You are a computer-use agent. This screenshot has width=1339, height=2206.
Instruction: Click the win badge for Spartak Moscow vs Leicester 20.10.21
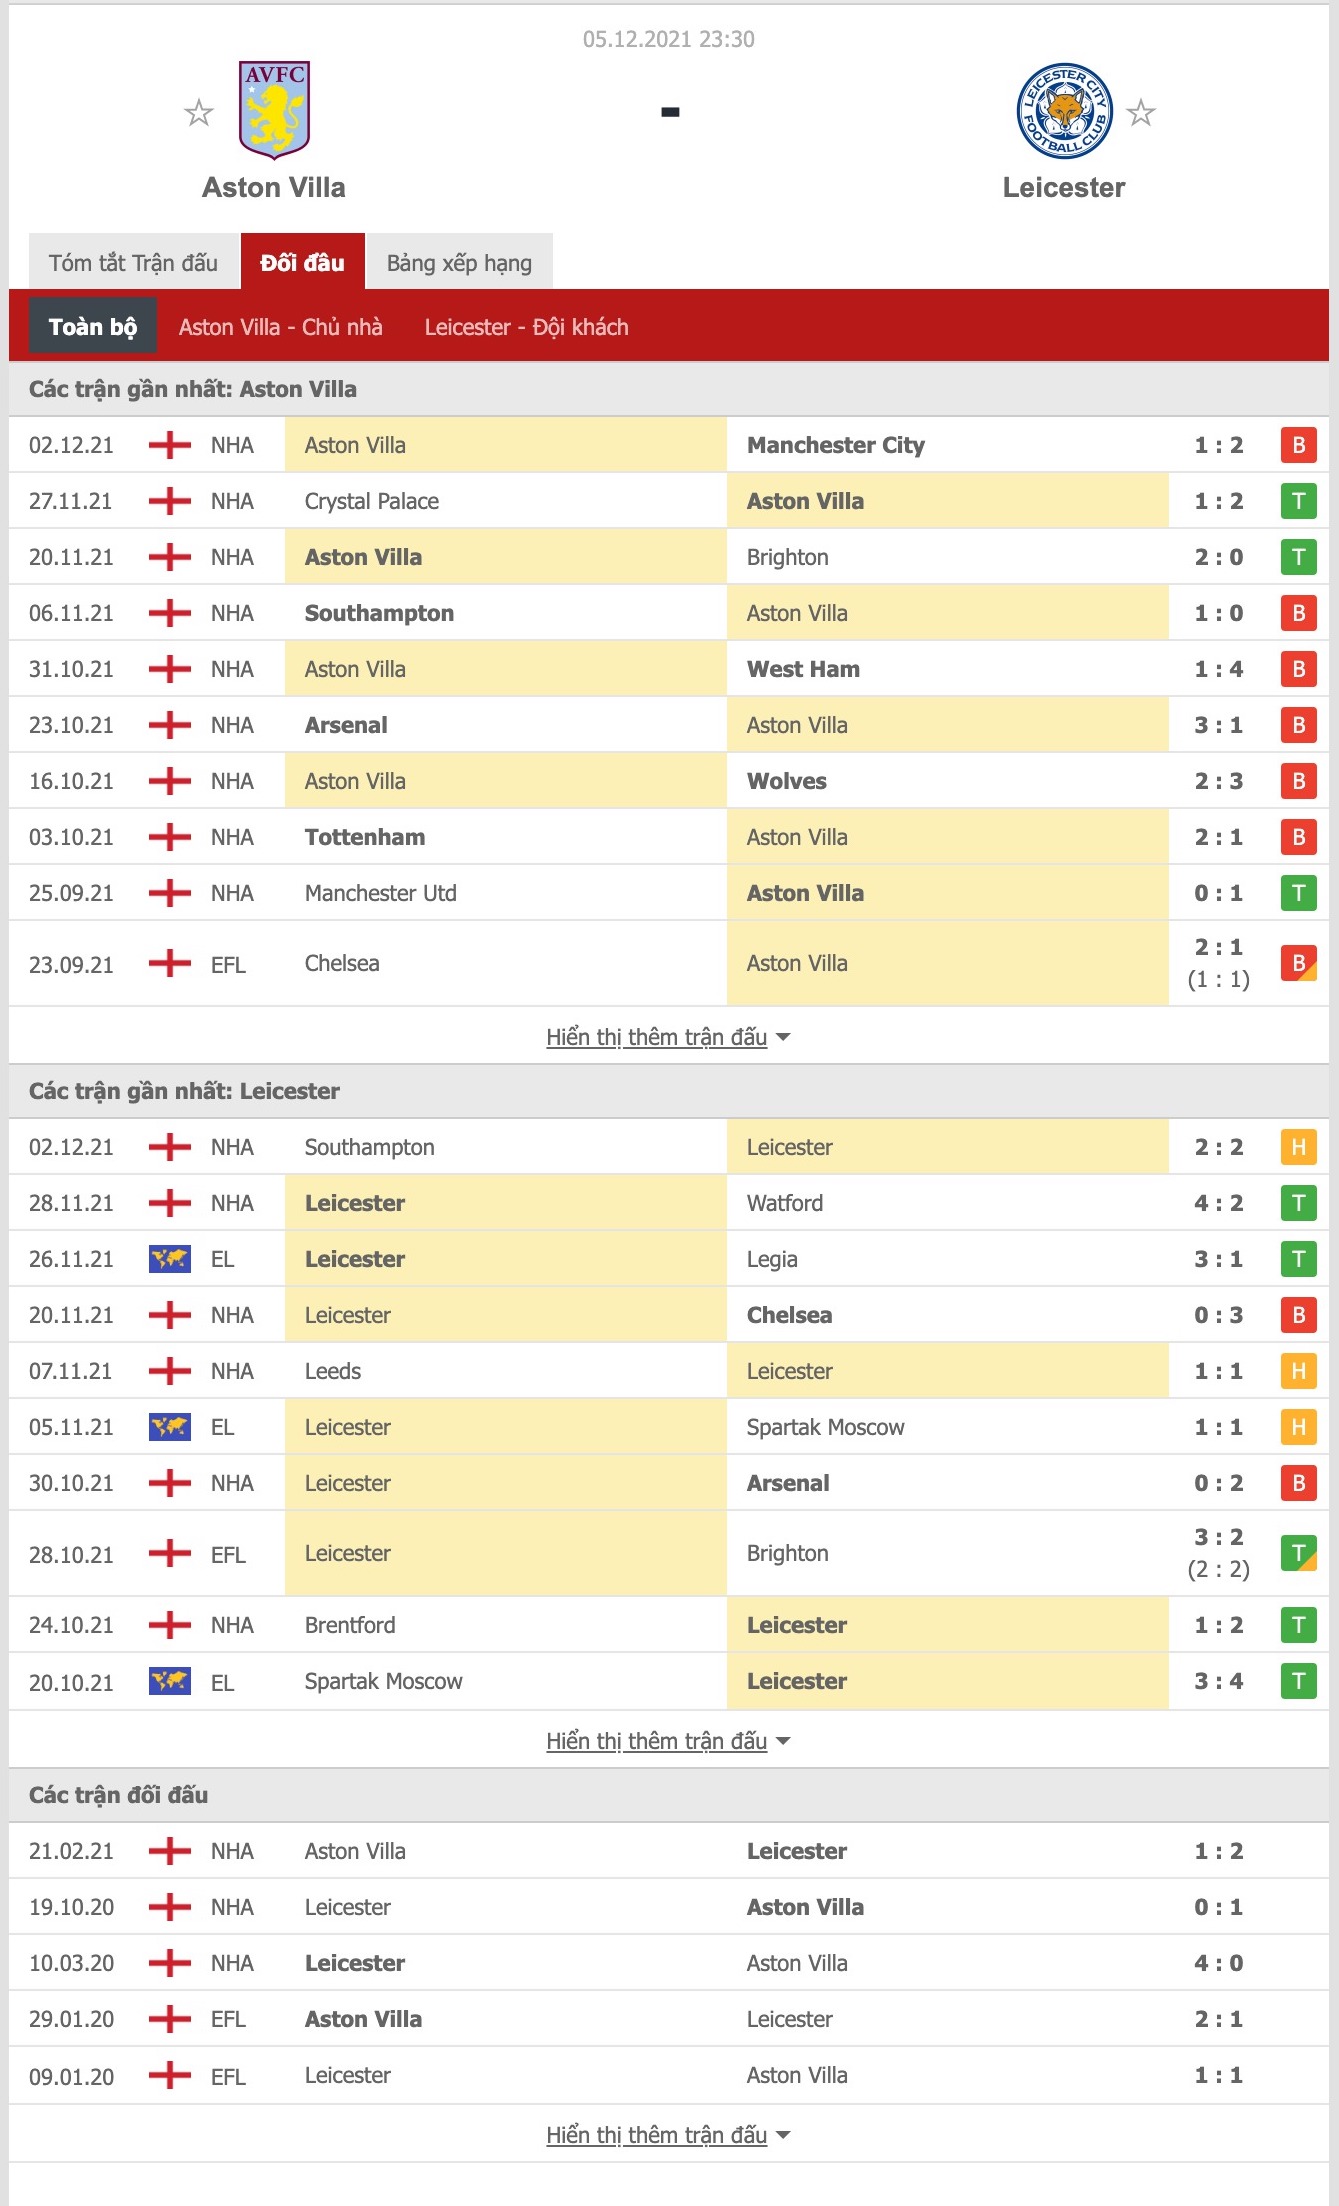[1299, 1681]
